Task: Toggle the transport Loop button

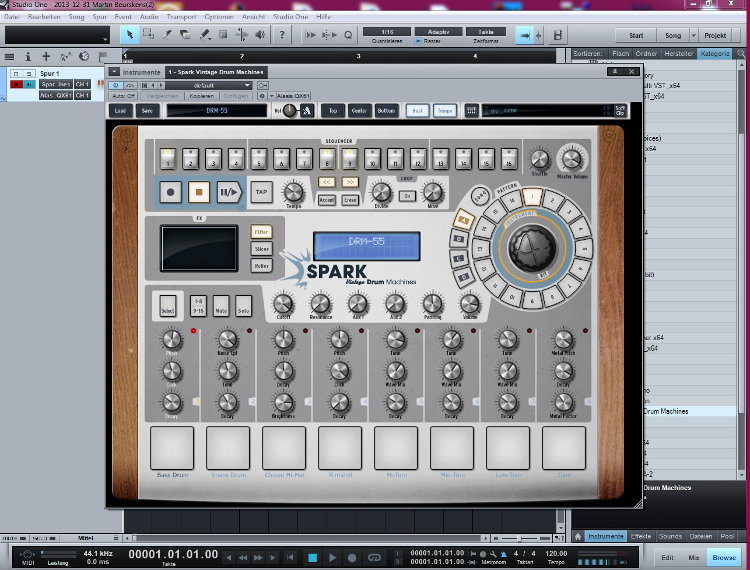Action: click(374, 558)
